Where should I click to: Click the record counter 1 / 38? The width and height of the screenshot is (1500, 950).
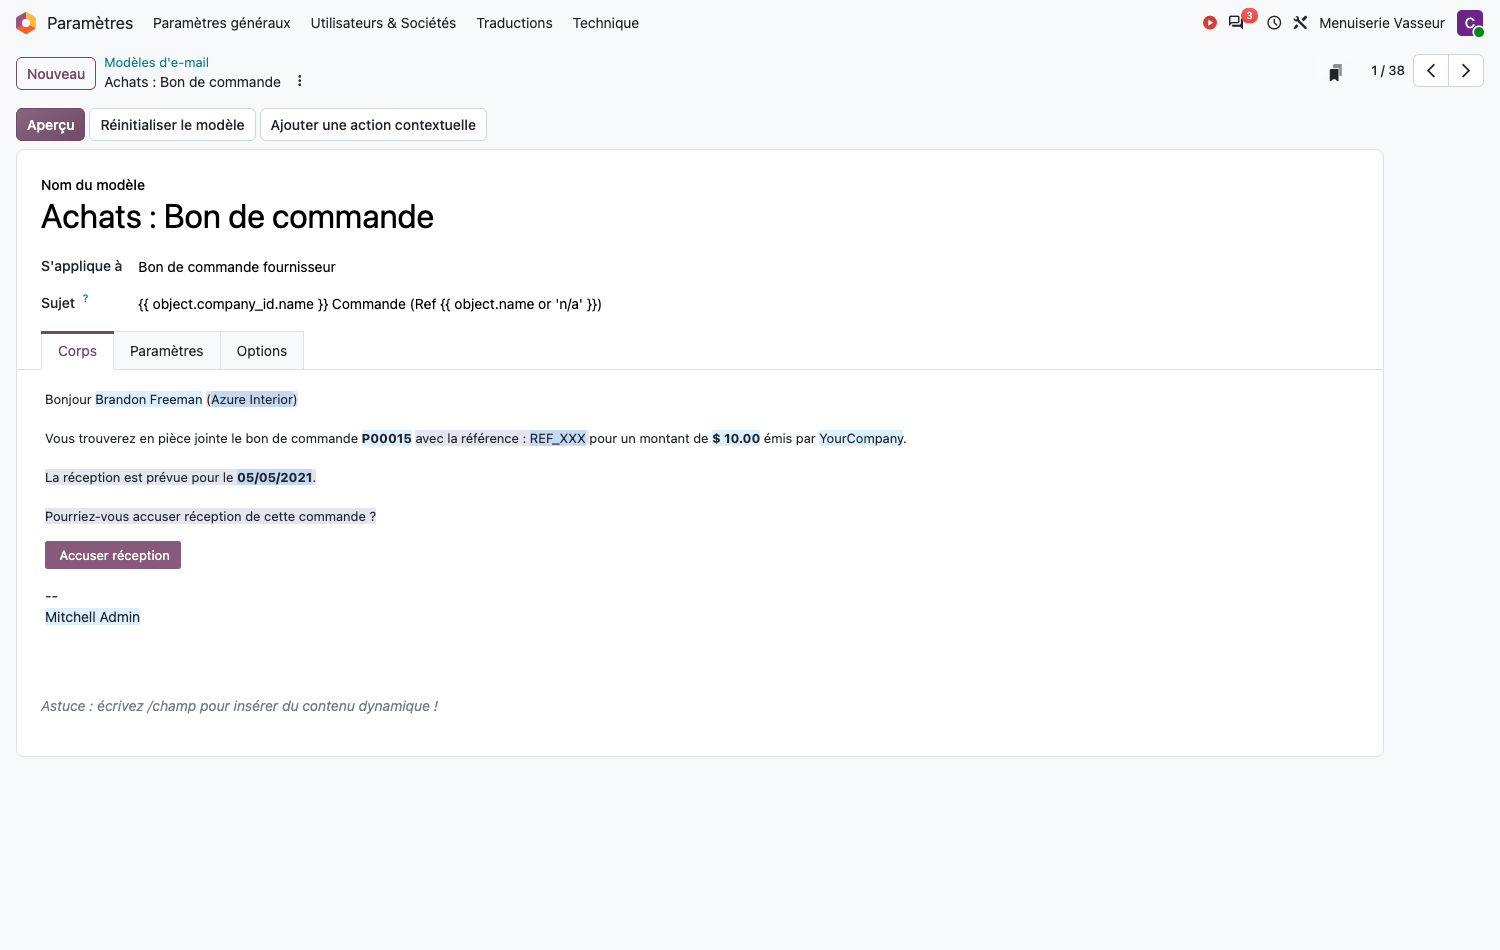(x=1388, y=71)
